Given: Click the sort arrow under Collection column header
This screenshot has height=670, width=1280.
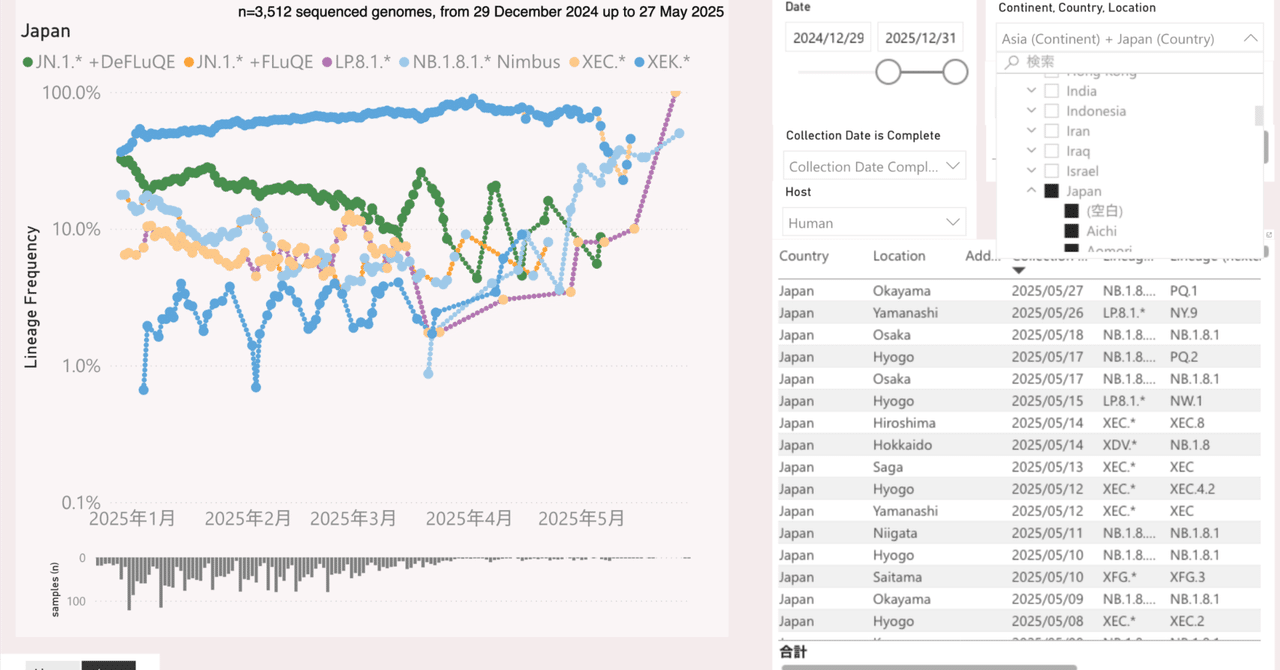Looking at the screenshot, I should tap(1019, 270).
